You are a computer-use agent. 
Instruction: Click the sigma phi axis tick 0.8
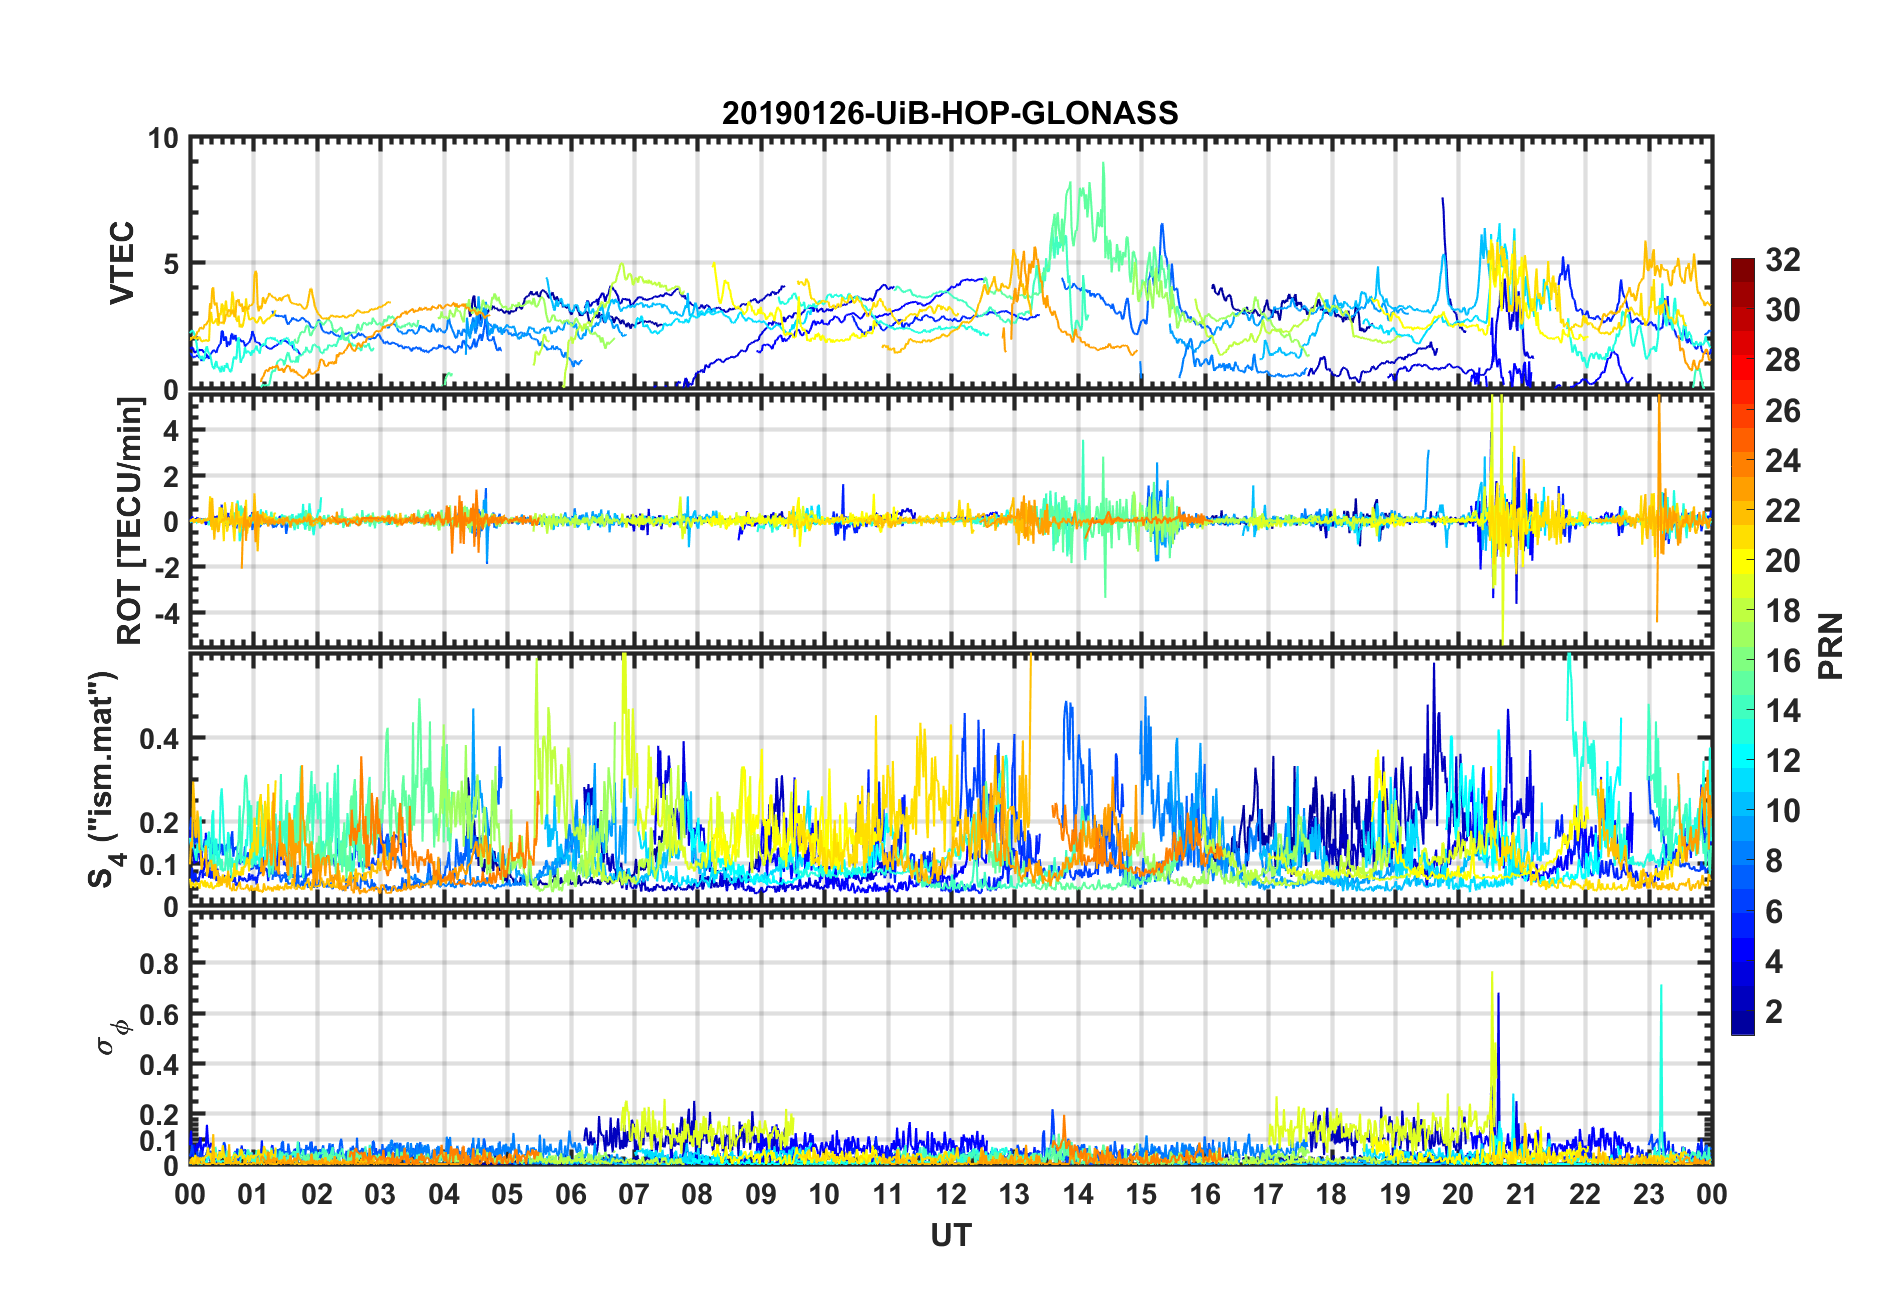tap(159, 964)
